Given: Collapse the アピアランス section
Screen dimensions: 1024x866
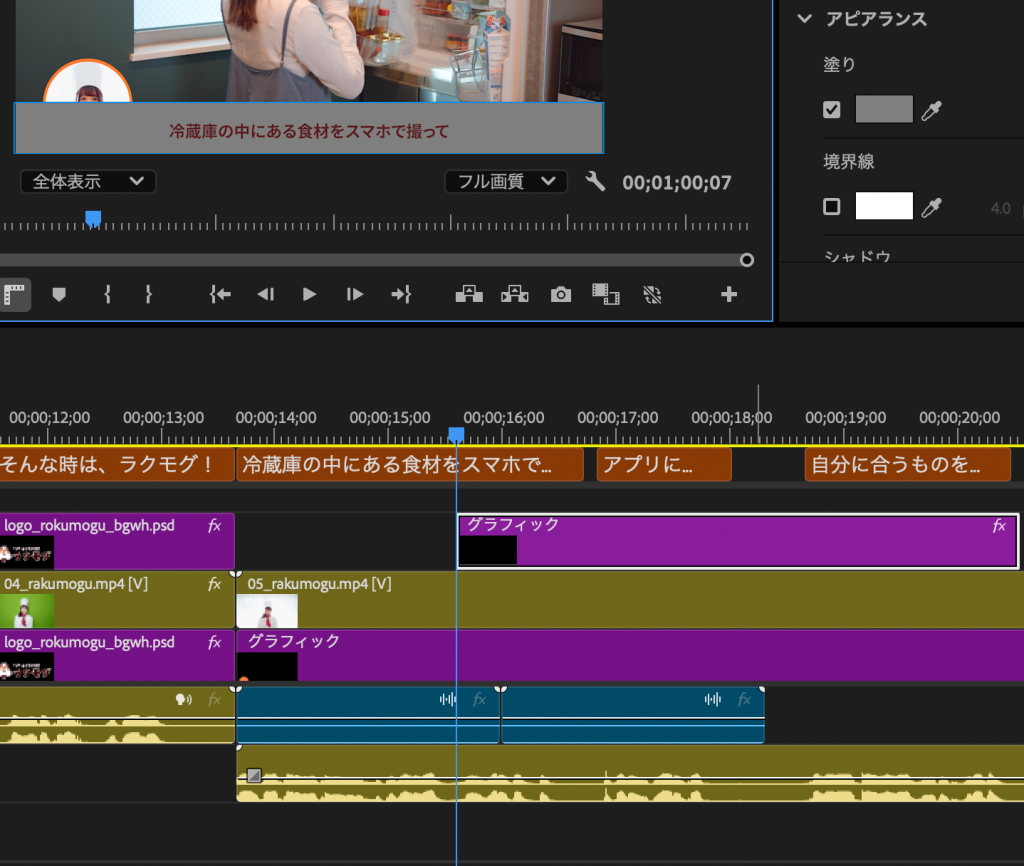Looking at the screenshot, I should coord(803,19).
